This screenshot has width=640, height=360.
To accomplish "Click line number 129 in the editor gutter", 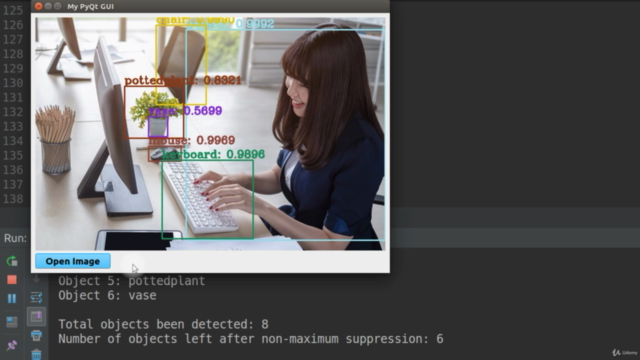I will (13, 68).
